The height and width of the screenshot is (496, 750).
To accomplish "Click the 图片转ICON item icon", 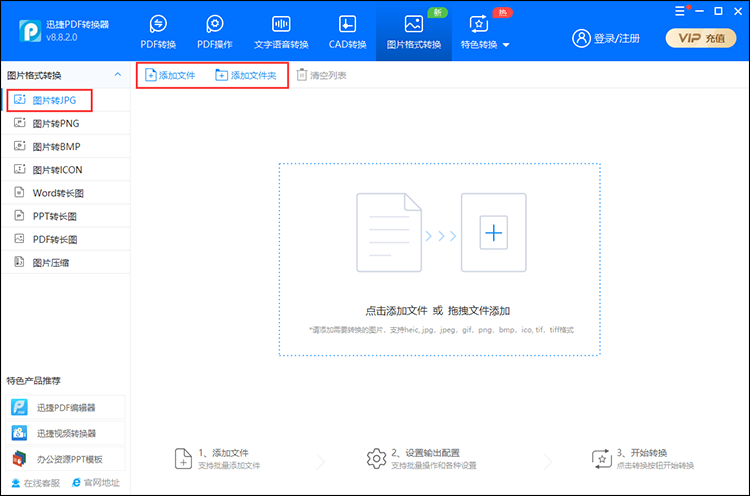I will pyautogui.click(x=20, y=169).
